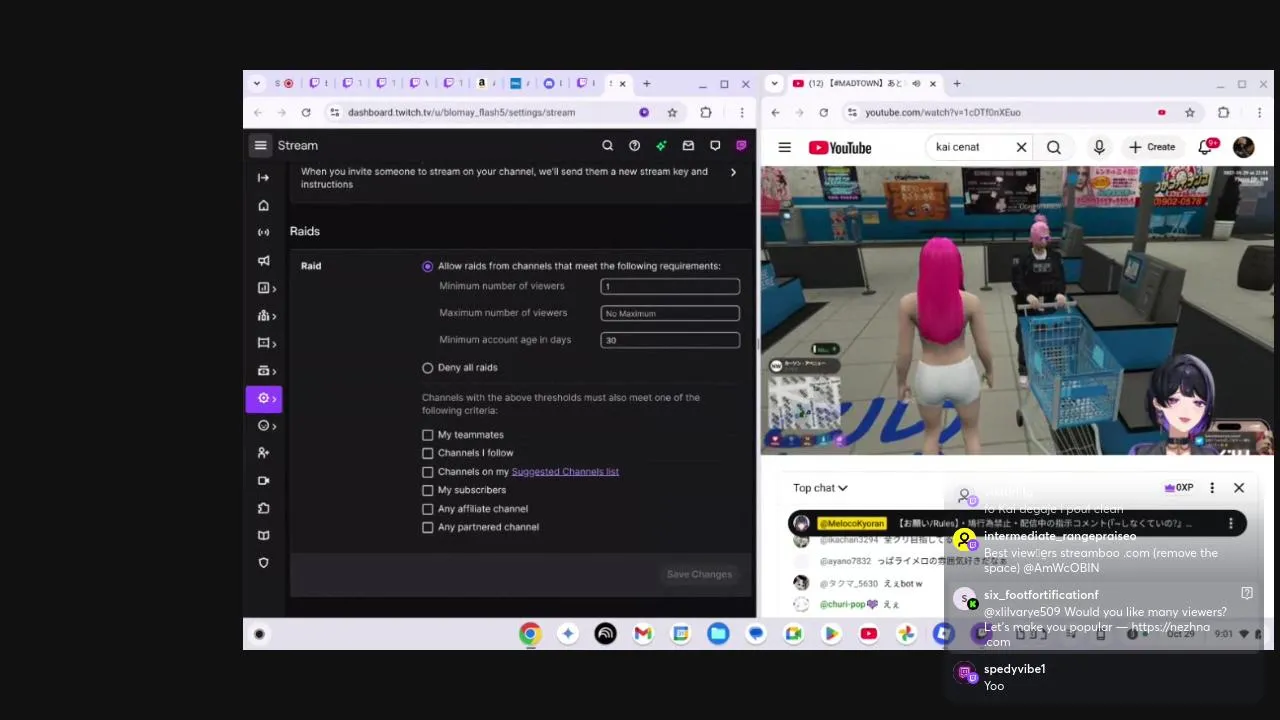Go to the Home icon in sidebar
Screen dimensions: 1280x720
(x=263, y=205)
